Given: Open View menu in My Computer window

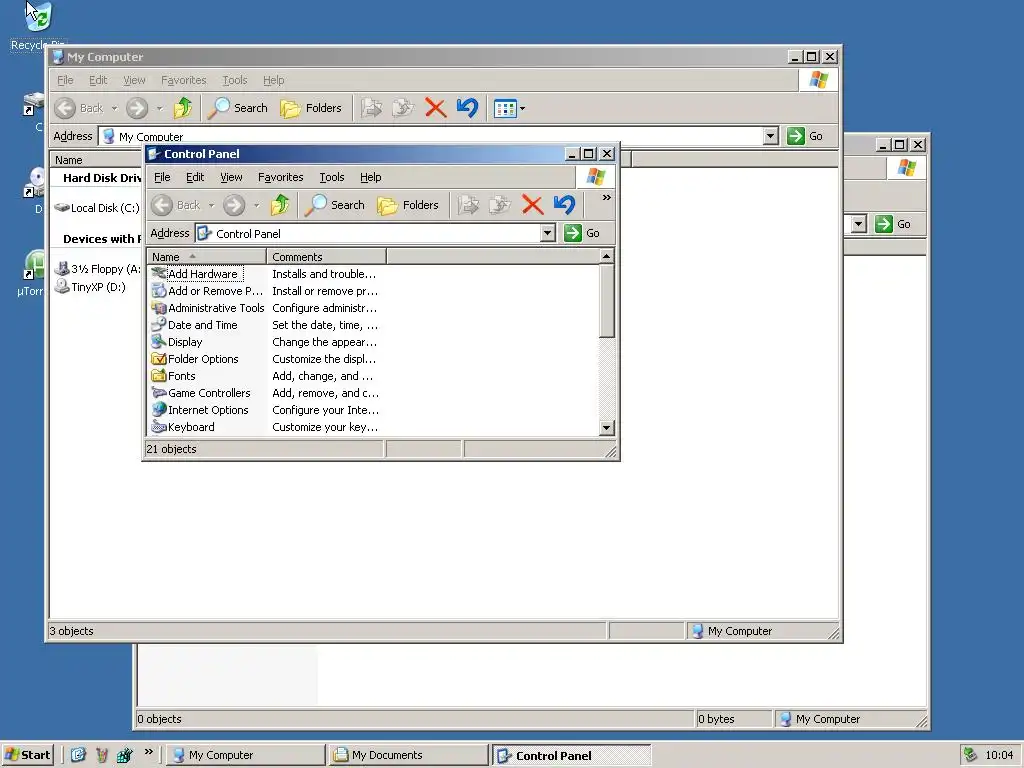Looking at the screenshot, I should pyautogui.click(x=134, y=80).
